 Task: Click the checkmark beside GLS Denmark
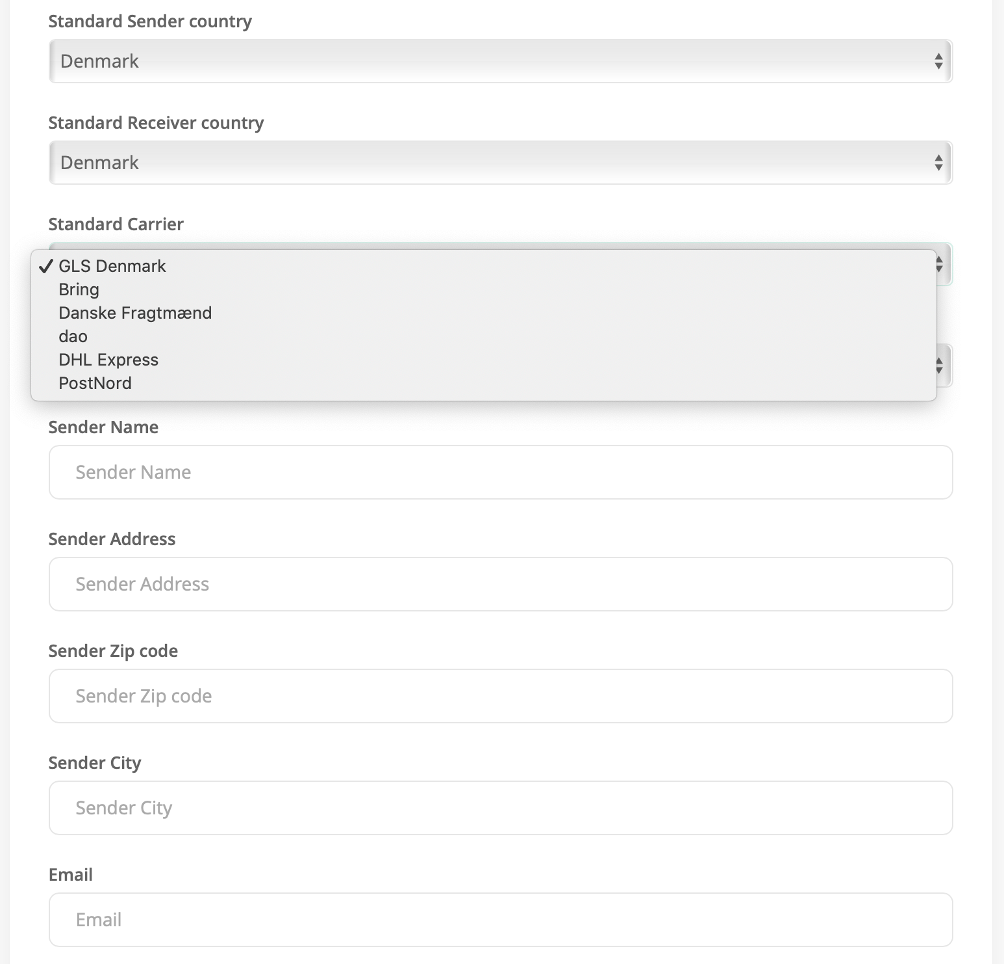click(x=45, y=266)
